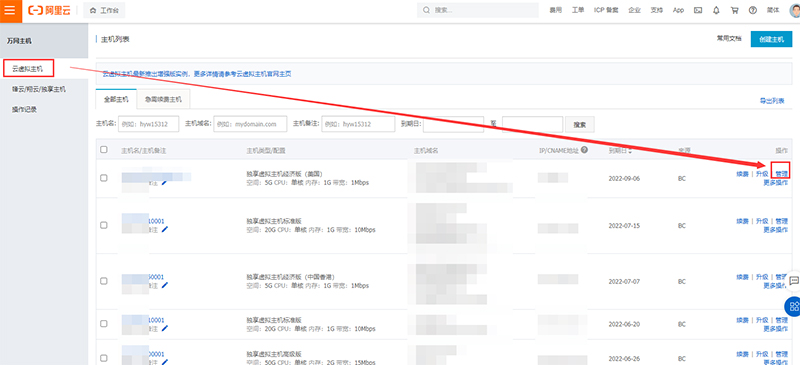Click 升级 for the 2022-06-26 host

click(x=762, y=354)
